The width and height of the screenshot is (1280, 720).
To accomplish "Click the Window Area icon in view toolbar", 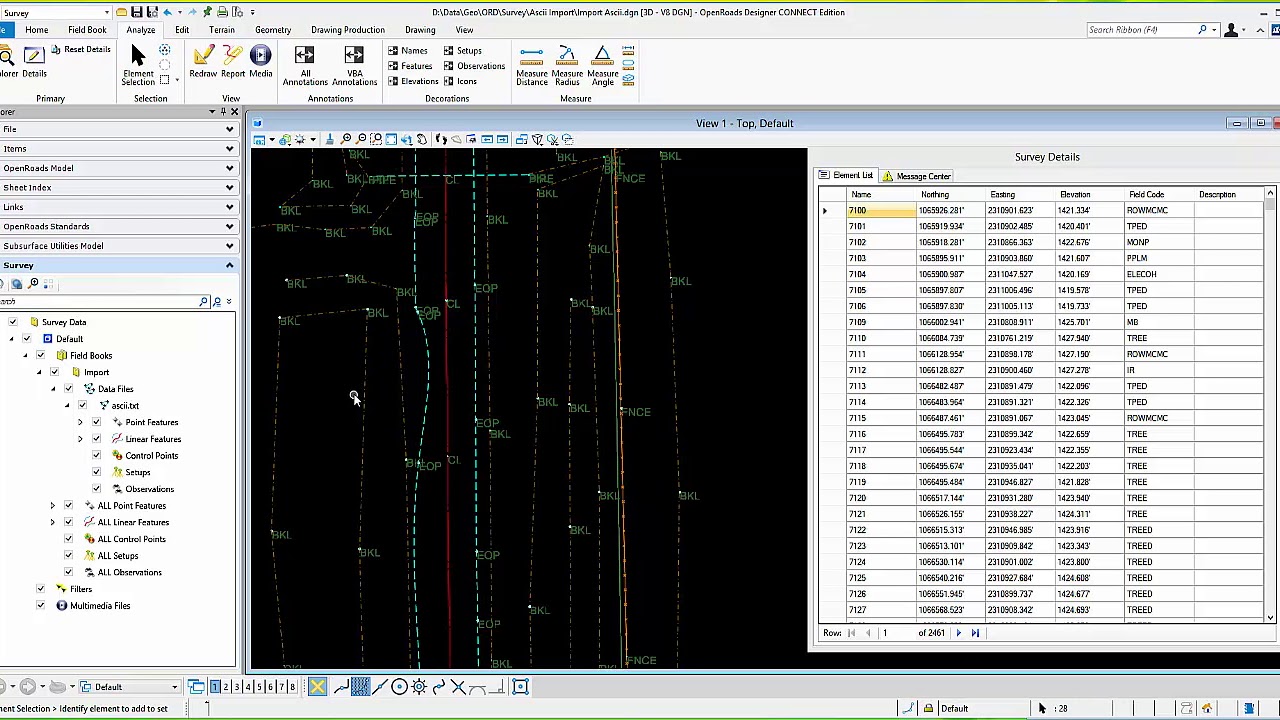I will [376, 139].
